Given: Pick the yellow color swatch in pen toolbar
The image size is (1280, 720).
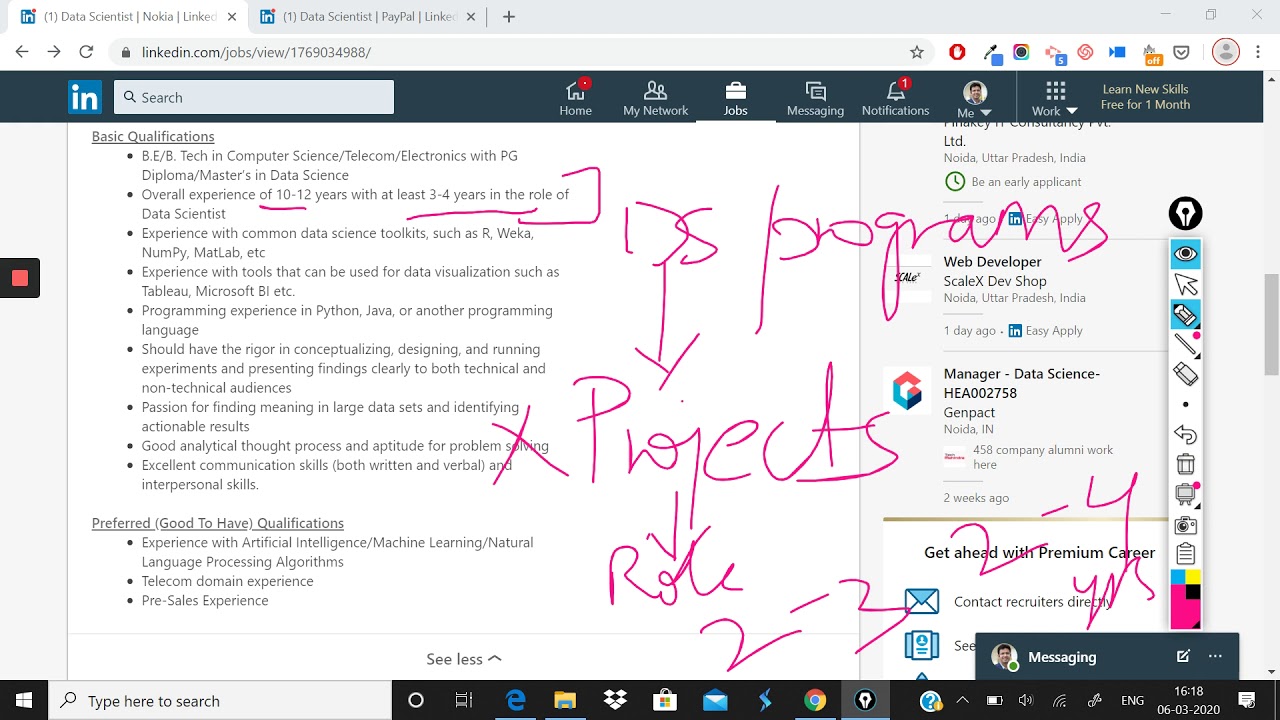Looking at the screenshot, I should pos(1193,578).
